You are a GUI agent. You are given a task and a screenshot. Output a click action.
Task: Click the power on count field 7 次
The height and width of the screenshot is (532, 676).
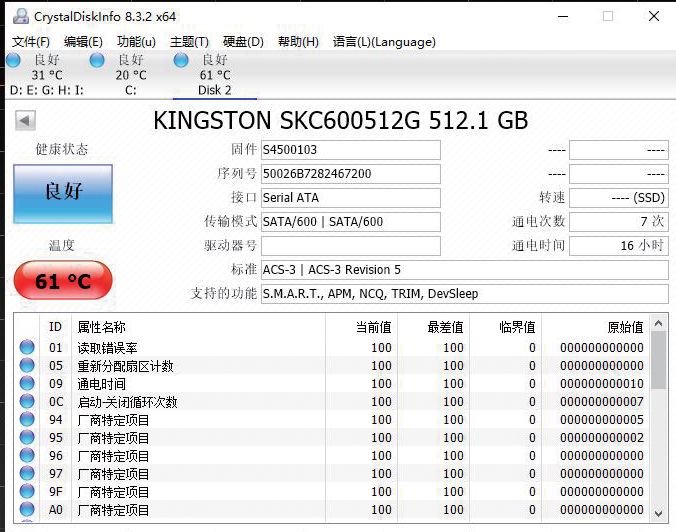click(619, 222)
